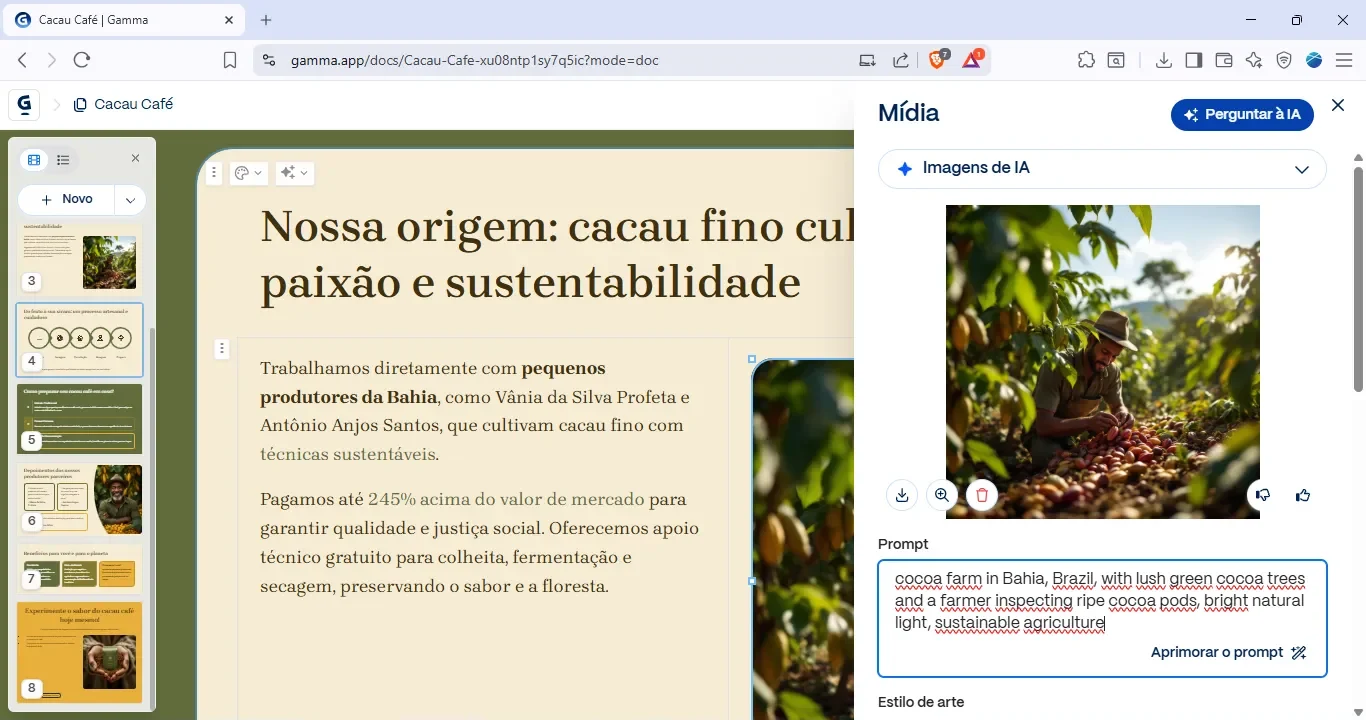Open the browser profile avatar
The width and height of the screenshot is (1366, 720).
pos(1314,60)
